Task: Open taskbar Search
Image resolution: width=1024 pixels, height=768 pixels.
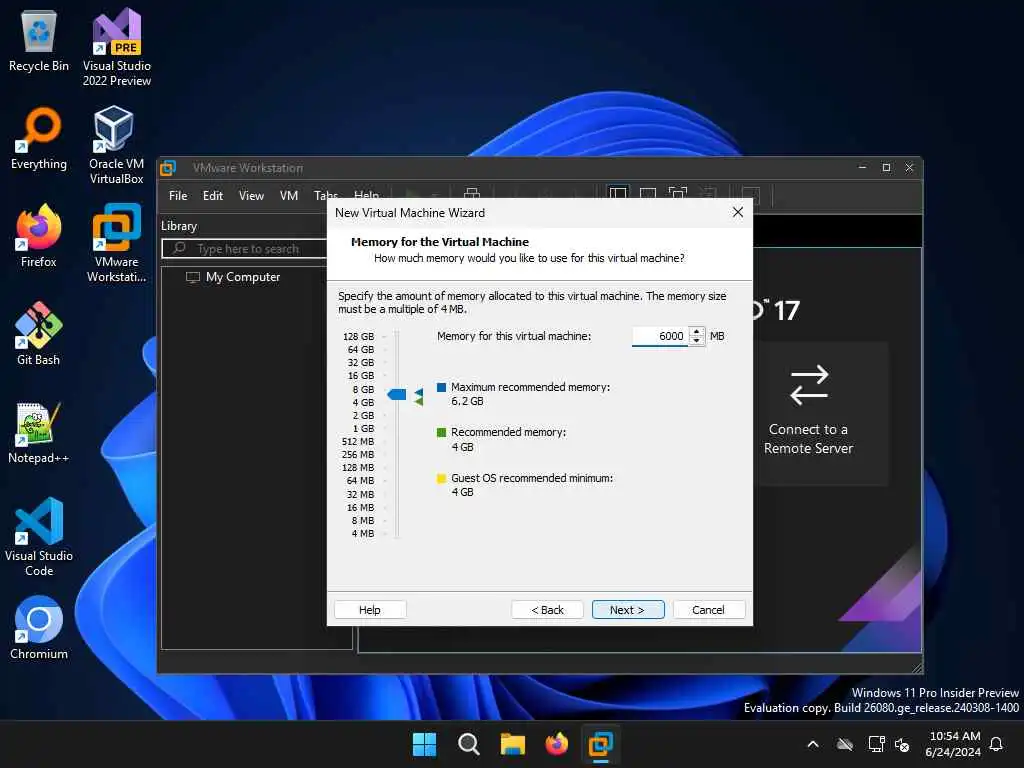Action: [468, 744]
